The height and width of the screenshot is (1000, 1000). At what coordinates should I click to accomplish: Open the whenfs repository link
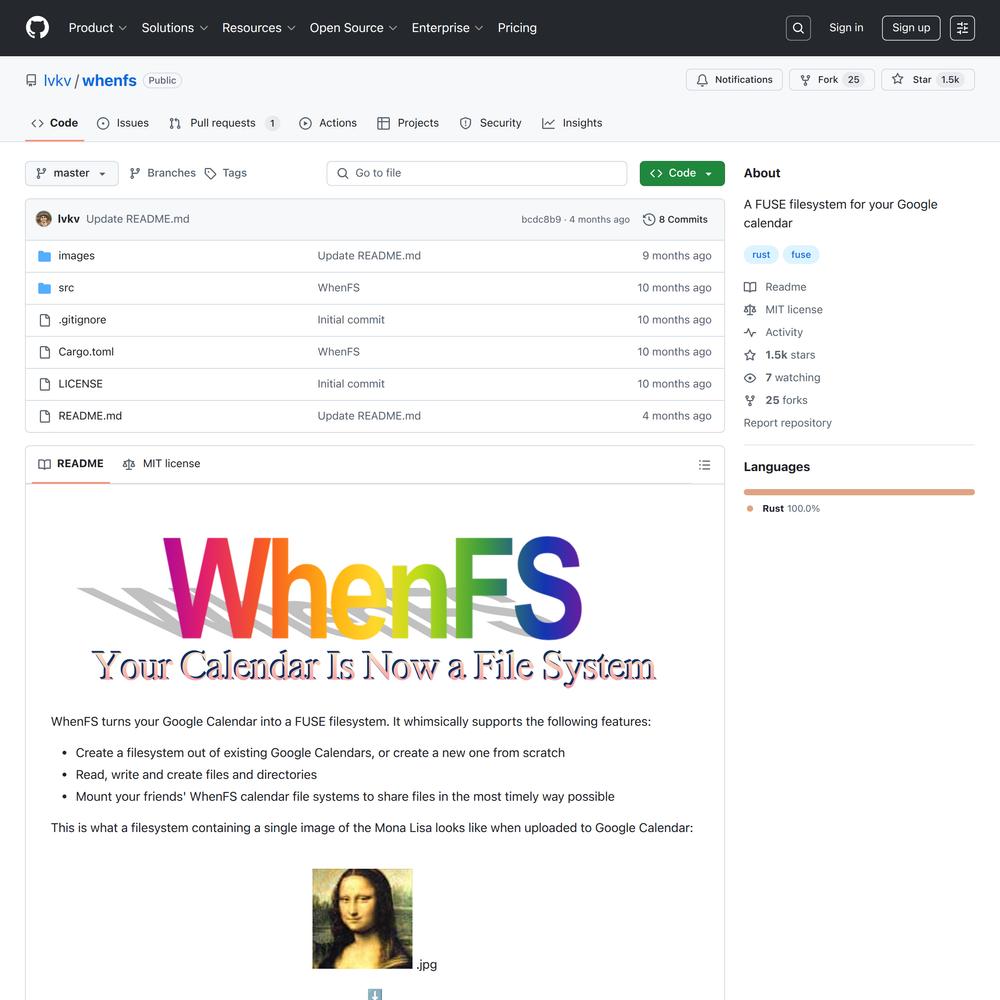(109, 80)
